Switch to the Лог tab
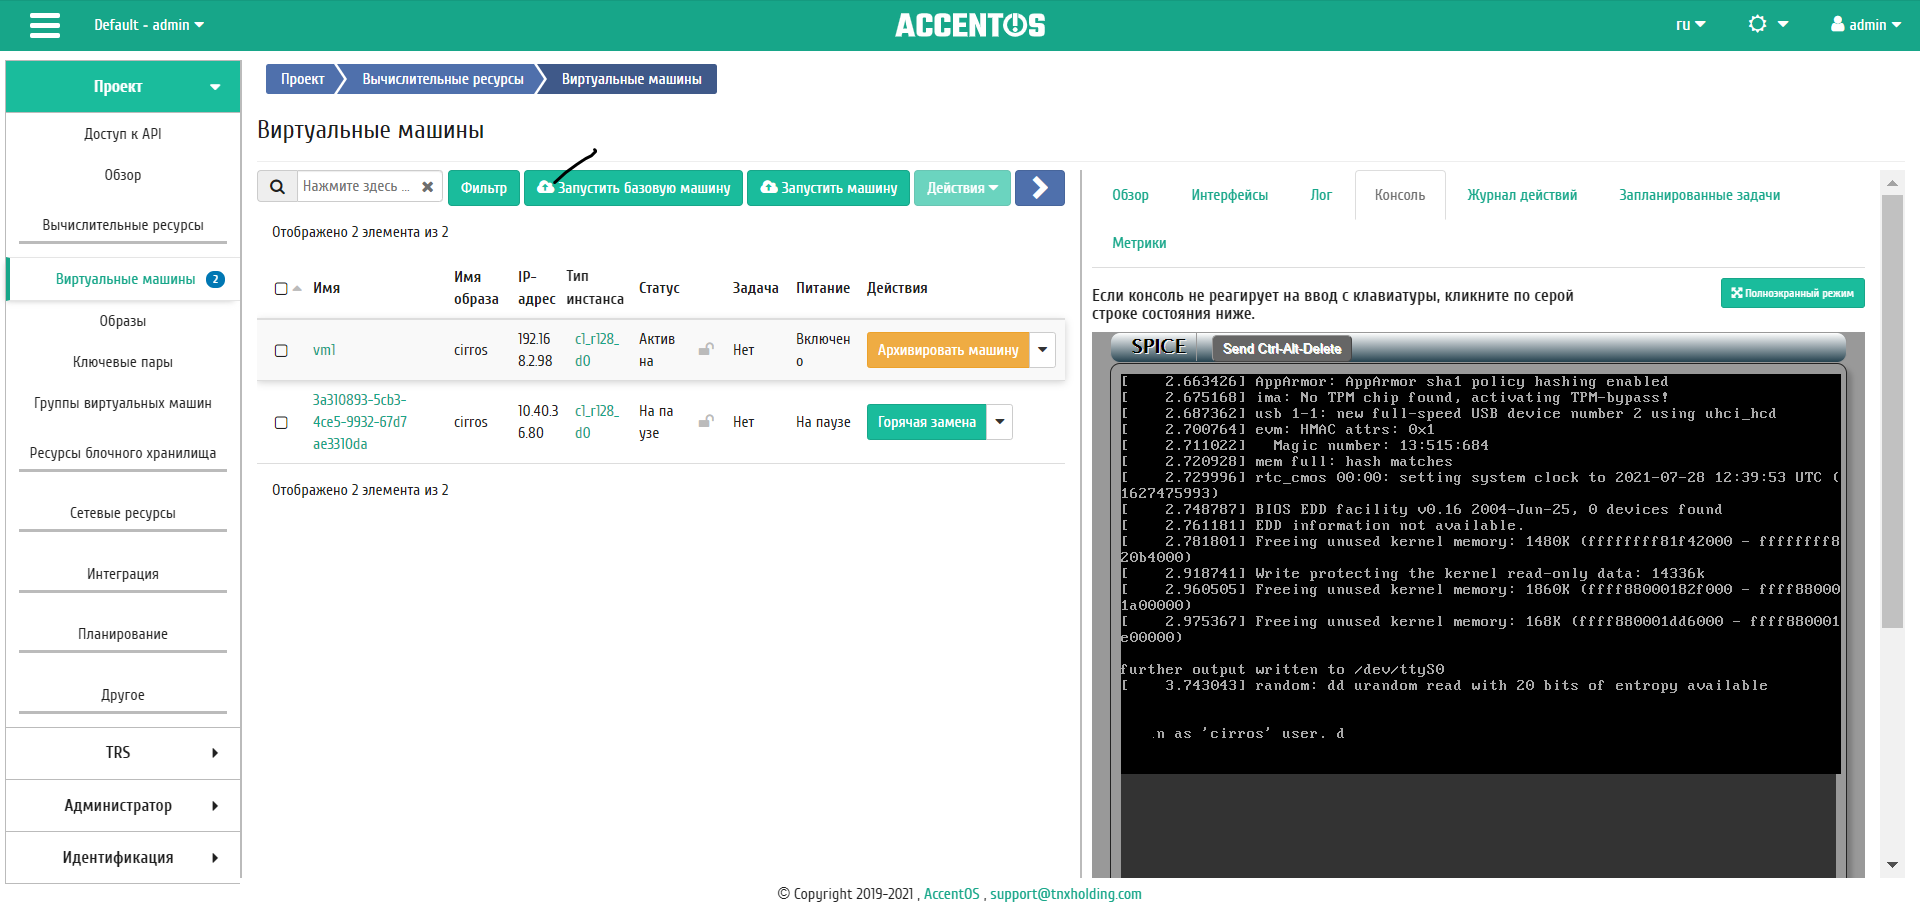1920x905 pixels. tap(1321, 195)
